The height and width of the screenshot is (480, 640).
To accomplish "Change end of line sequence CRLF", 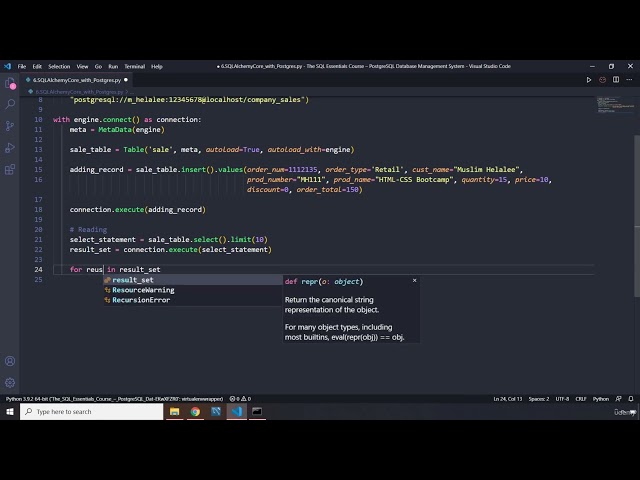I will pyautogui.click(x=581, y=399).
